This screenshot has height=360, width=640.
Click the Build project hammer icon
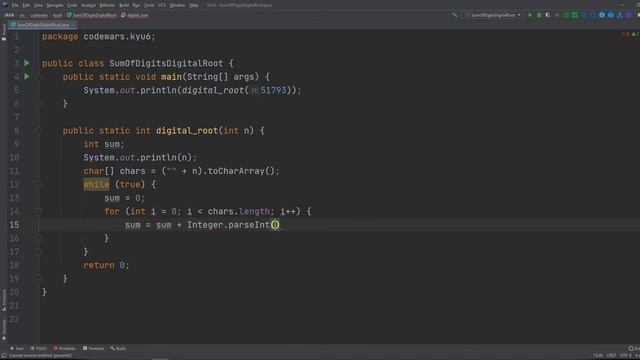(x=455, y=15)
